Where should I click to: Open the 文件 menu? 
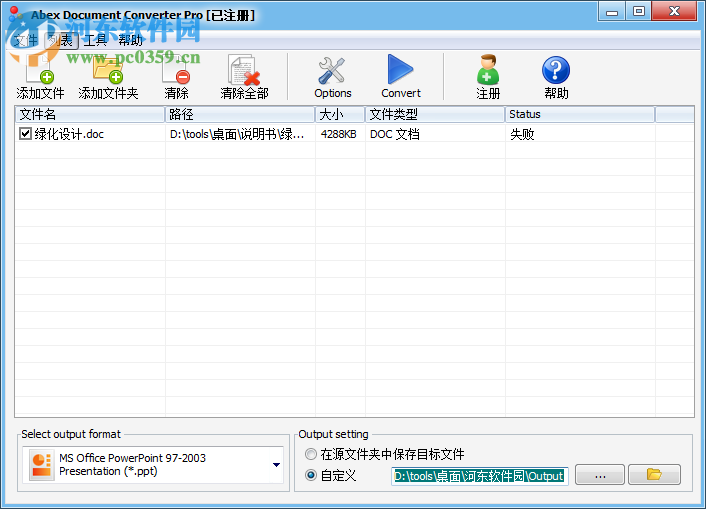click(25, 41)
